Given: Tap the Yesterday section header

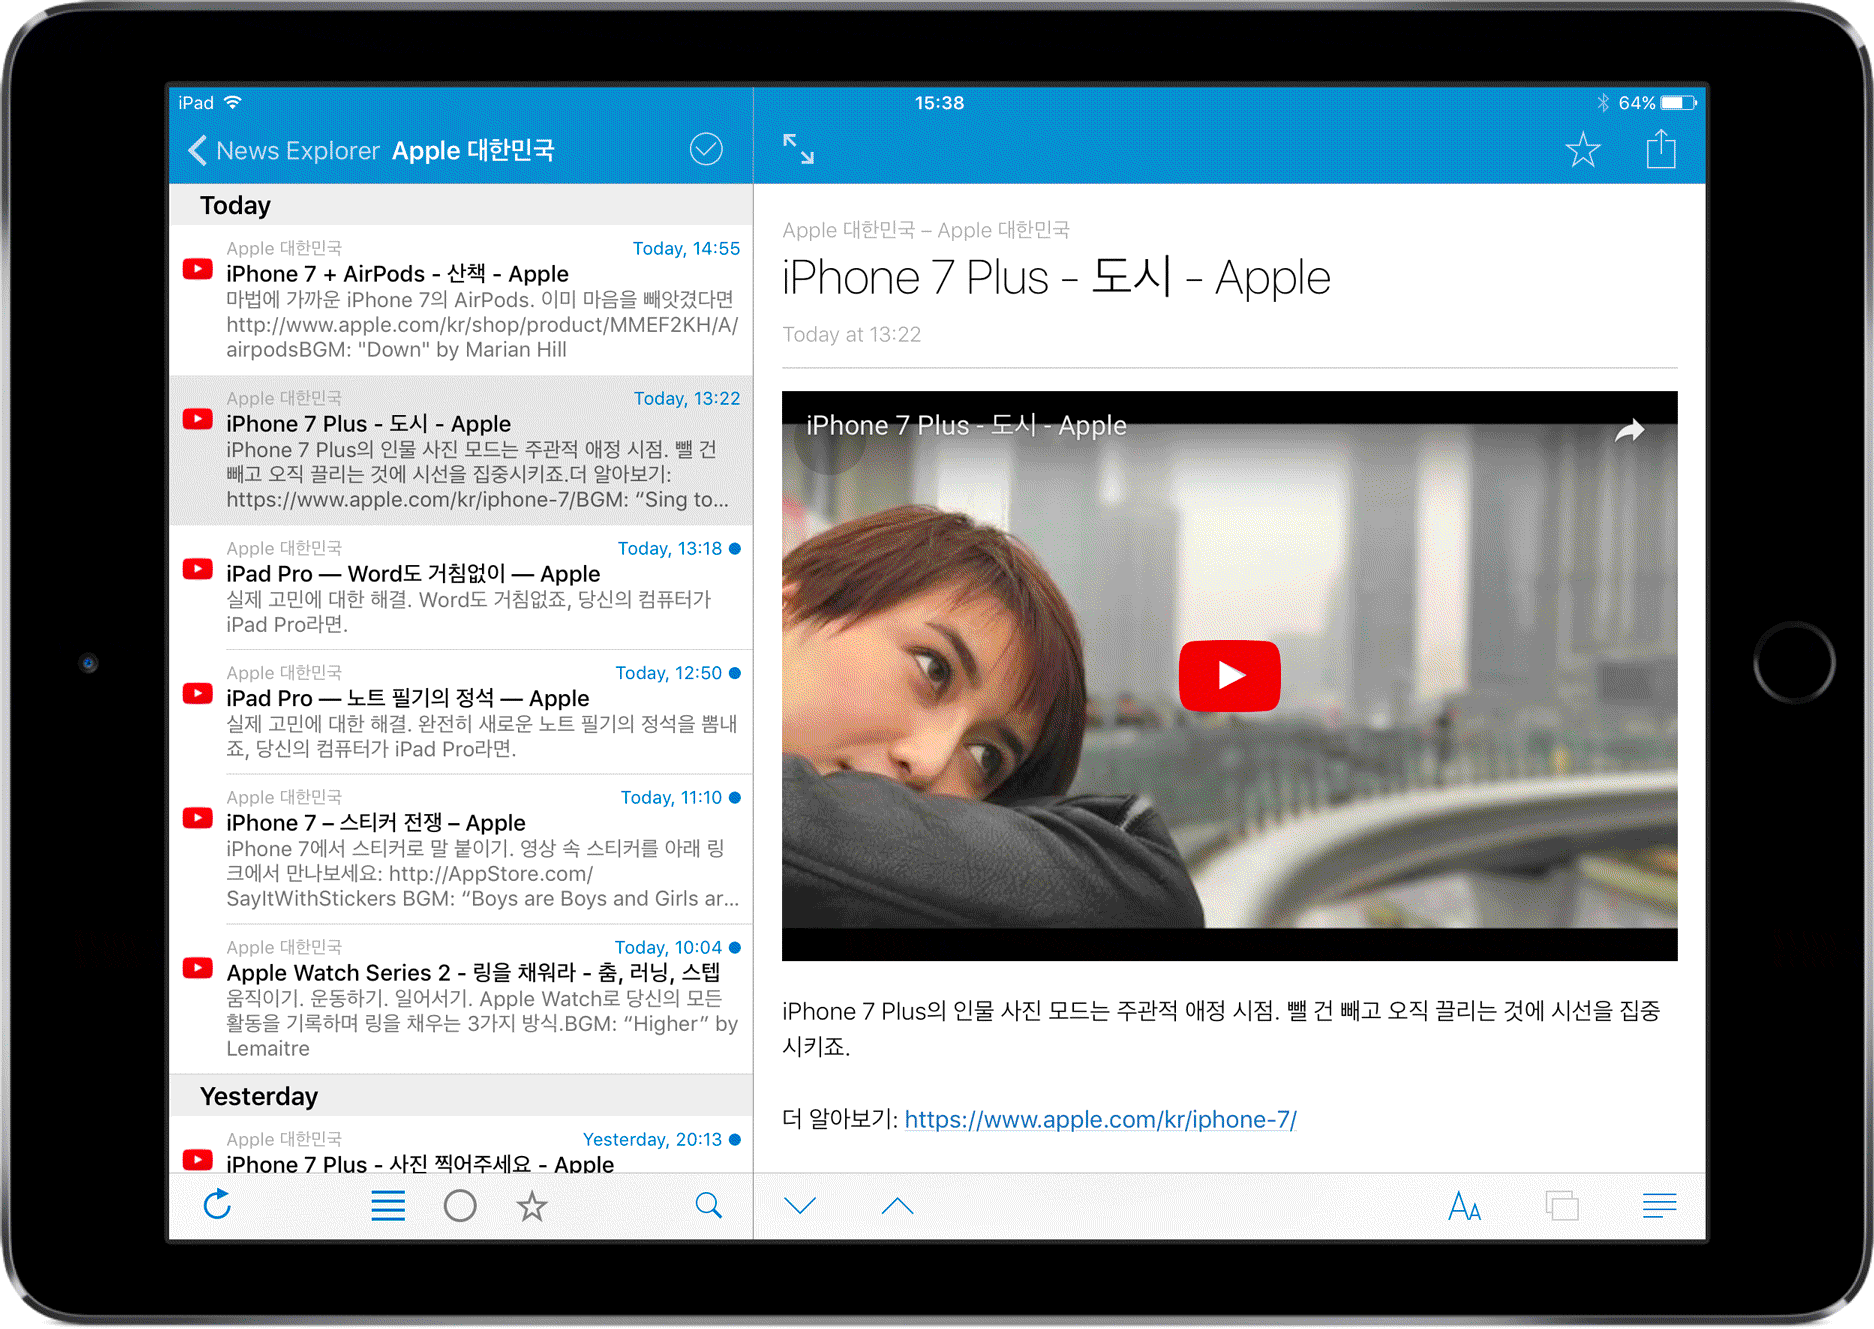Looking at the screenshot, I should (x=461, y=1096).
